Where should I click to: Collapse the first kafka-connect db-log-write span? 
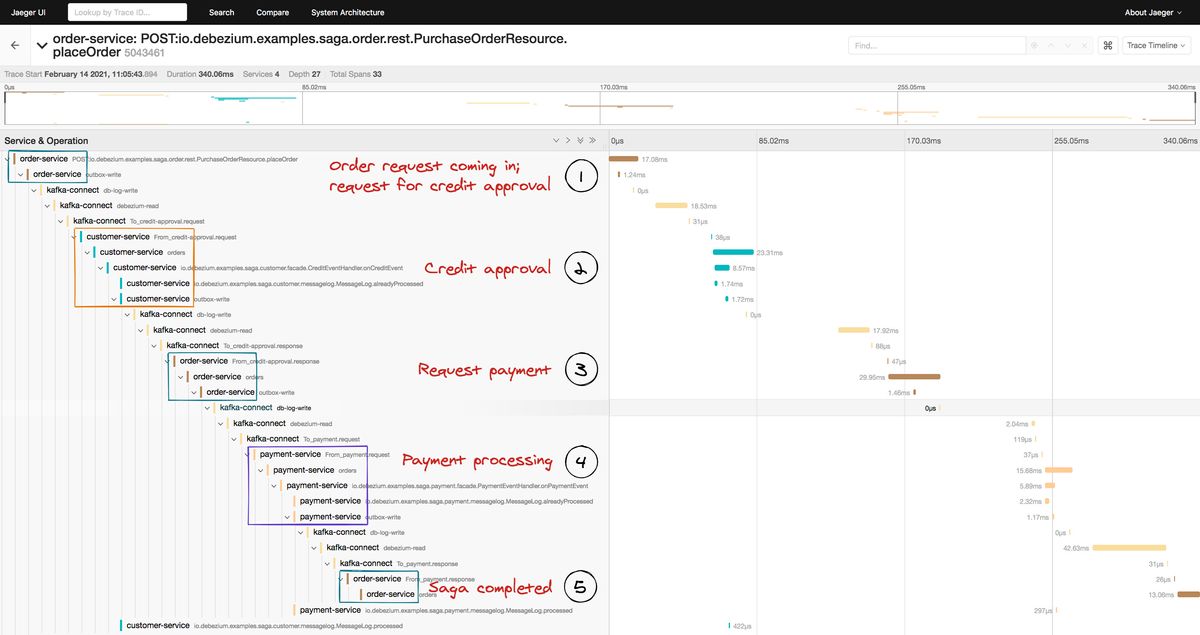(34, 190)
